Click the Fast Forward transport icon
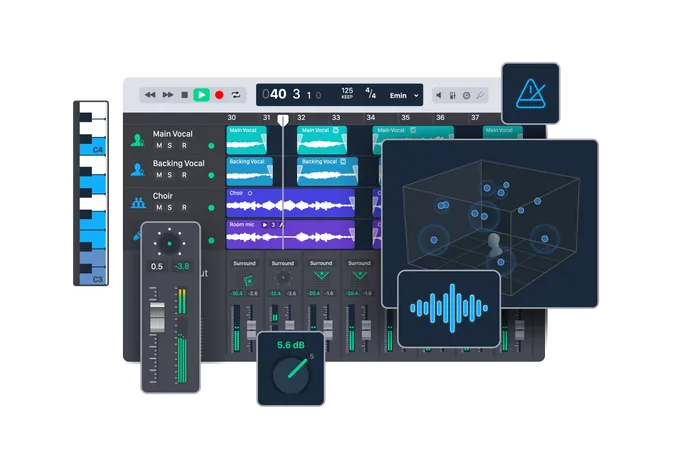Screen dimensions: 675x450 coord(167,94)
